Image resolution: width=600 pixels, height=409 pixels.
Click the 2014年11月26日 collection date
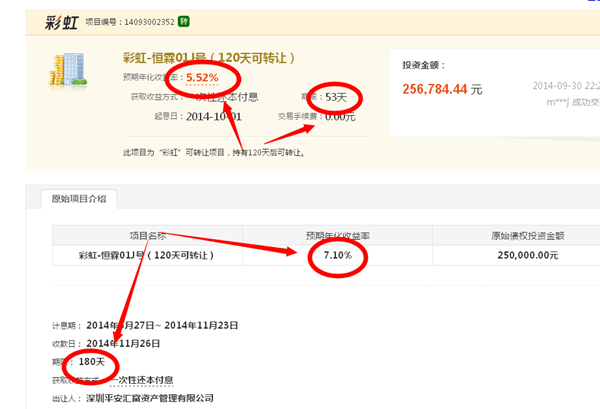click(123, 344)
